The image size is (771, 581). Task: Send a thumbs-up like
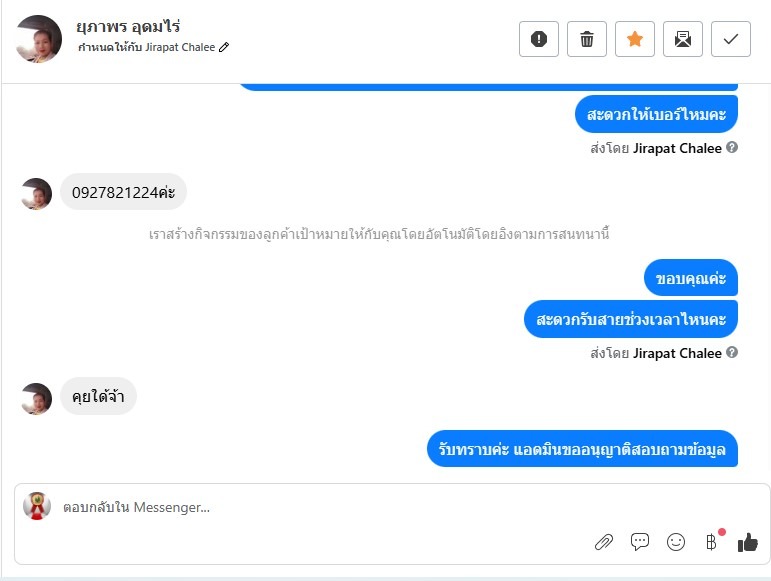(x=748, y=542)
